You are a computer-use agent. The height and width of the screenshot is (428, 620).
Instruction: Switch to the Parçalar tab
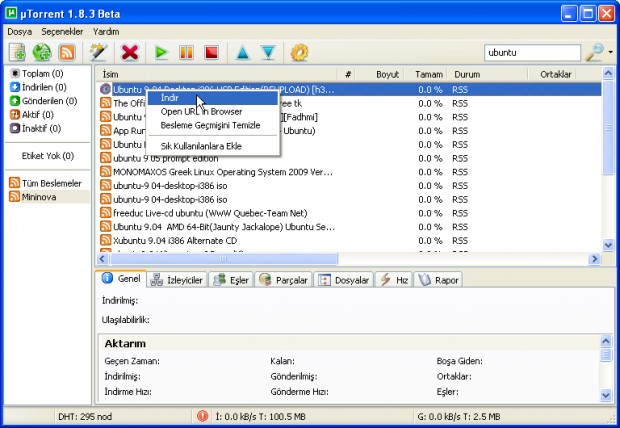pos(284,280)
